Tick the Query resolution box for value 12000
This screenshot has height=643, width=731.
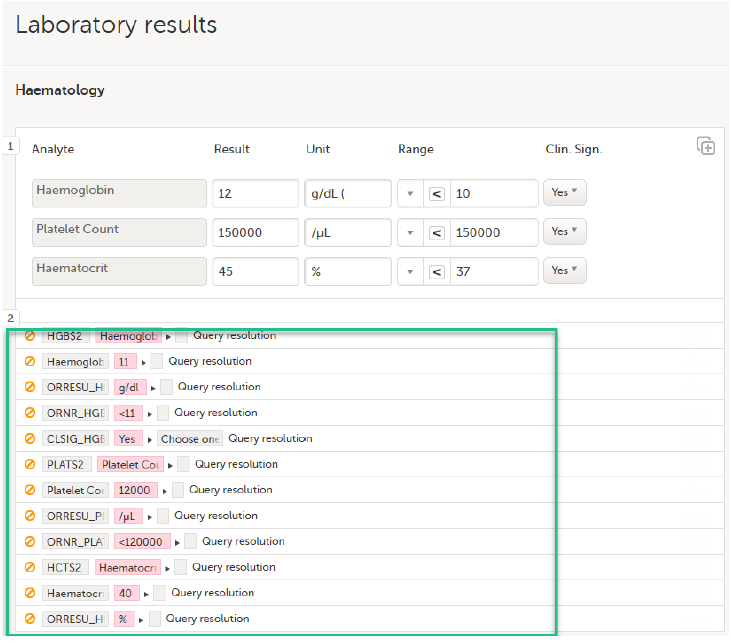[178, 490]
